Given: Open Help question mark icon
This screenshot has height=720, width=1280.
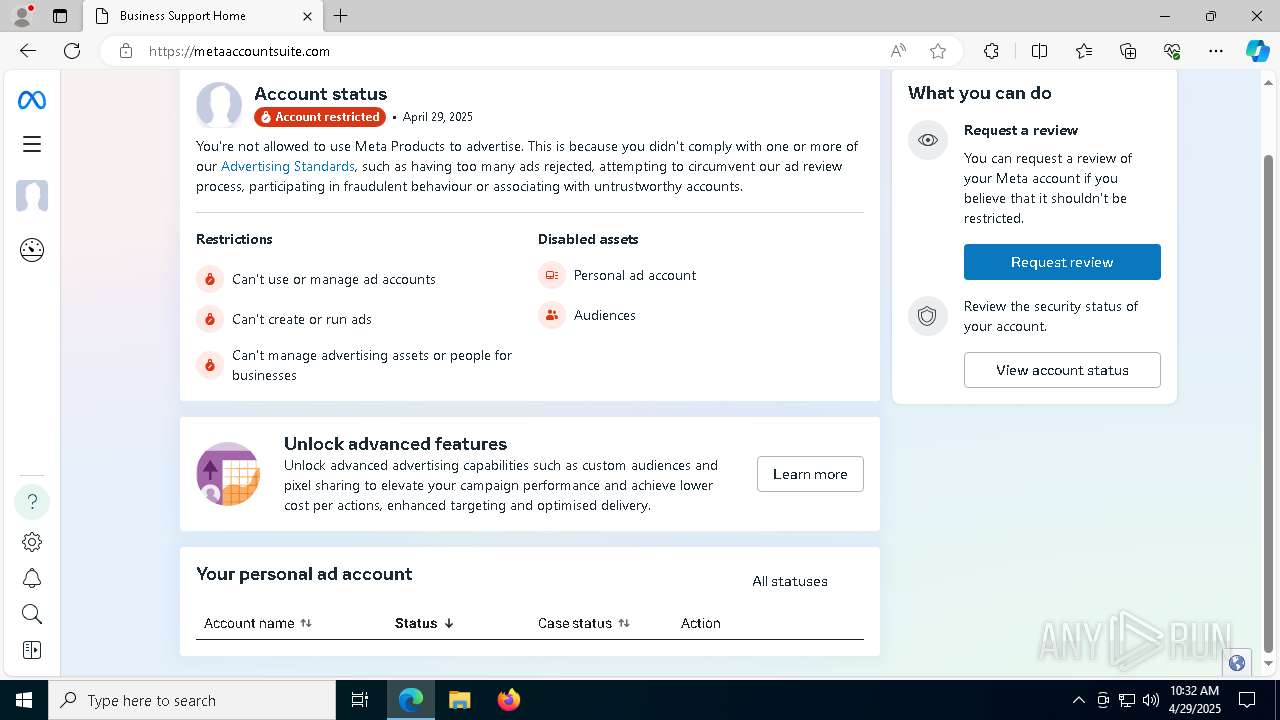Looking at the screenshot, I should [x=32, y=501].
